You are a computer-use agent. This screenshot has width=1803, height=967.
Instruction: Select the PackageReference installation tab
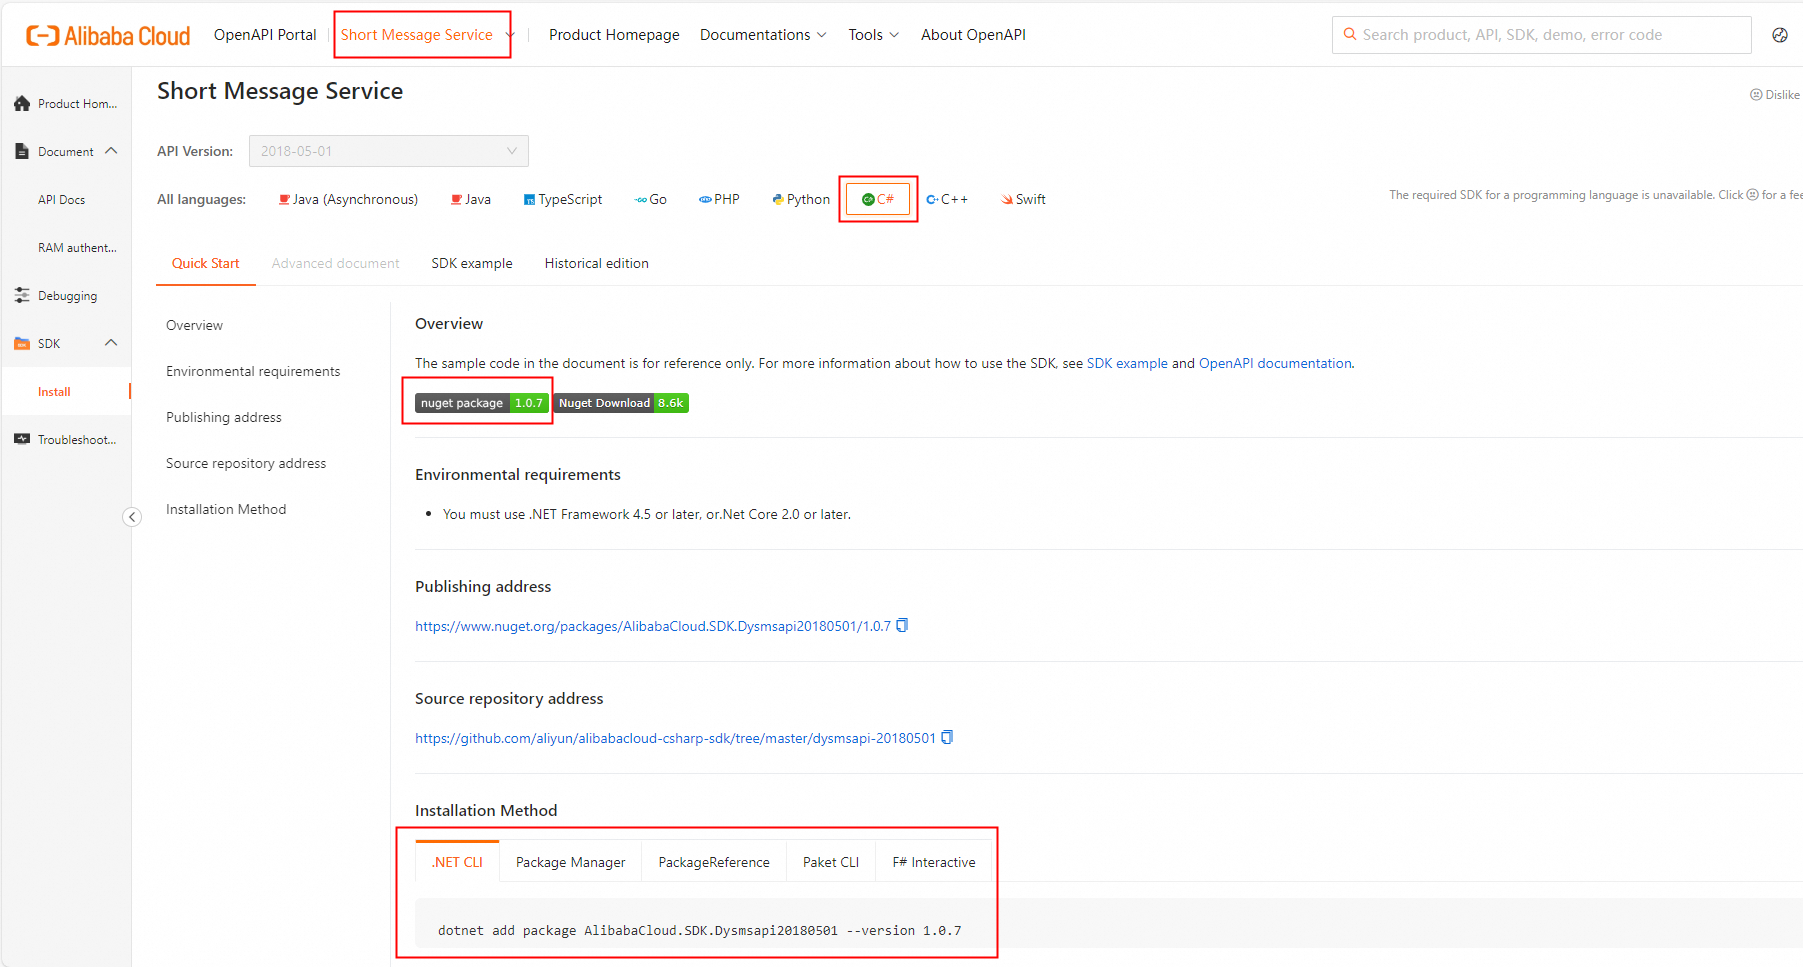click(714, 862)
